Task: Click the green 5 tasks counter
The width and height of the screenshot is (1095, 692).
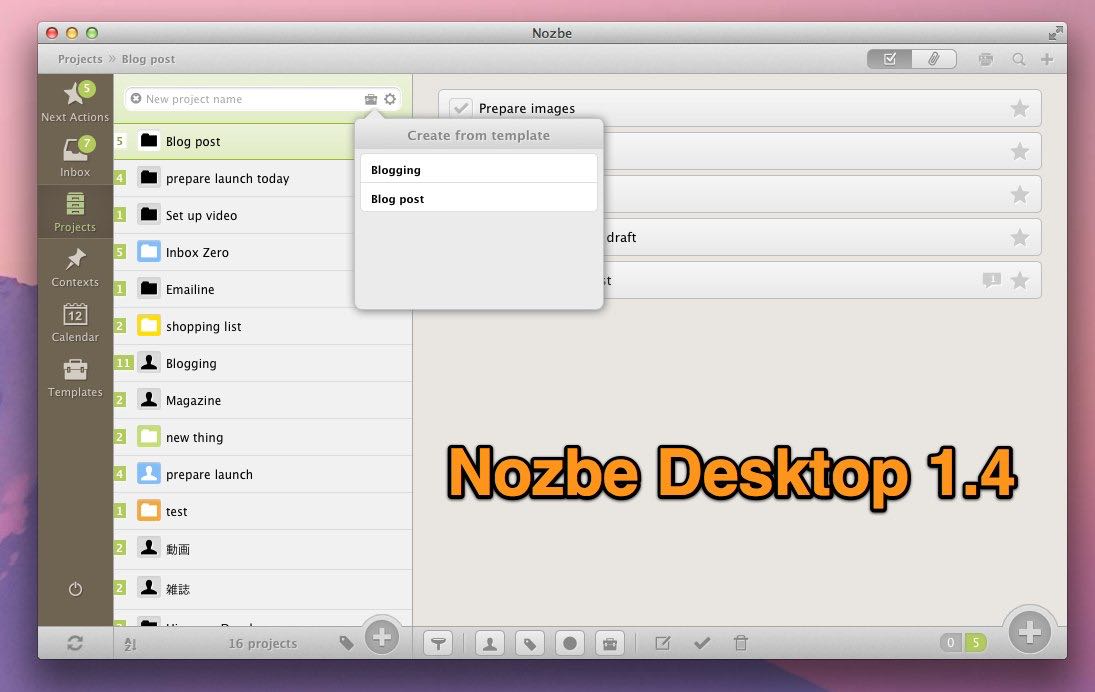Action: tap(975, 642)
